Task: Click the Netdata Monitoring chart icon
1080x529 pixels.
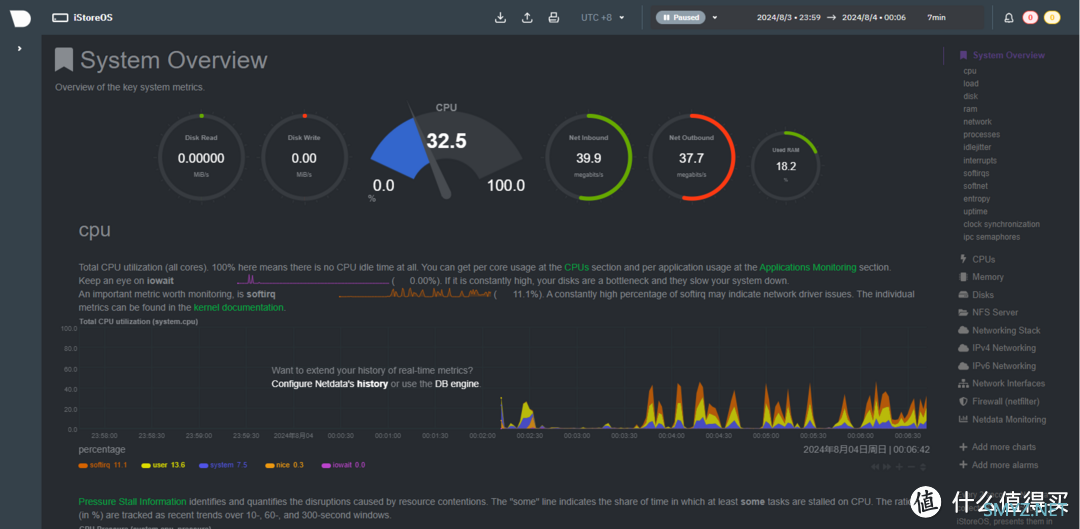Action: [963, 419]
